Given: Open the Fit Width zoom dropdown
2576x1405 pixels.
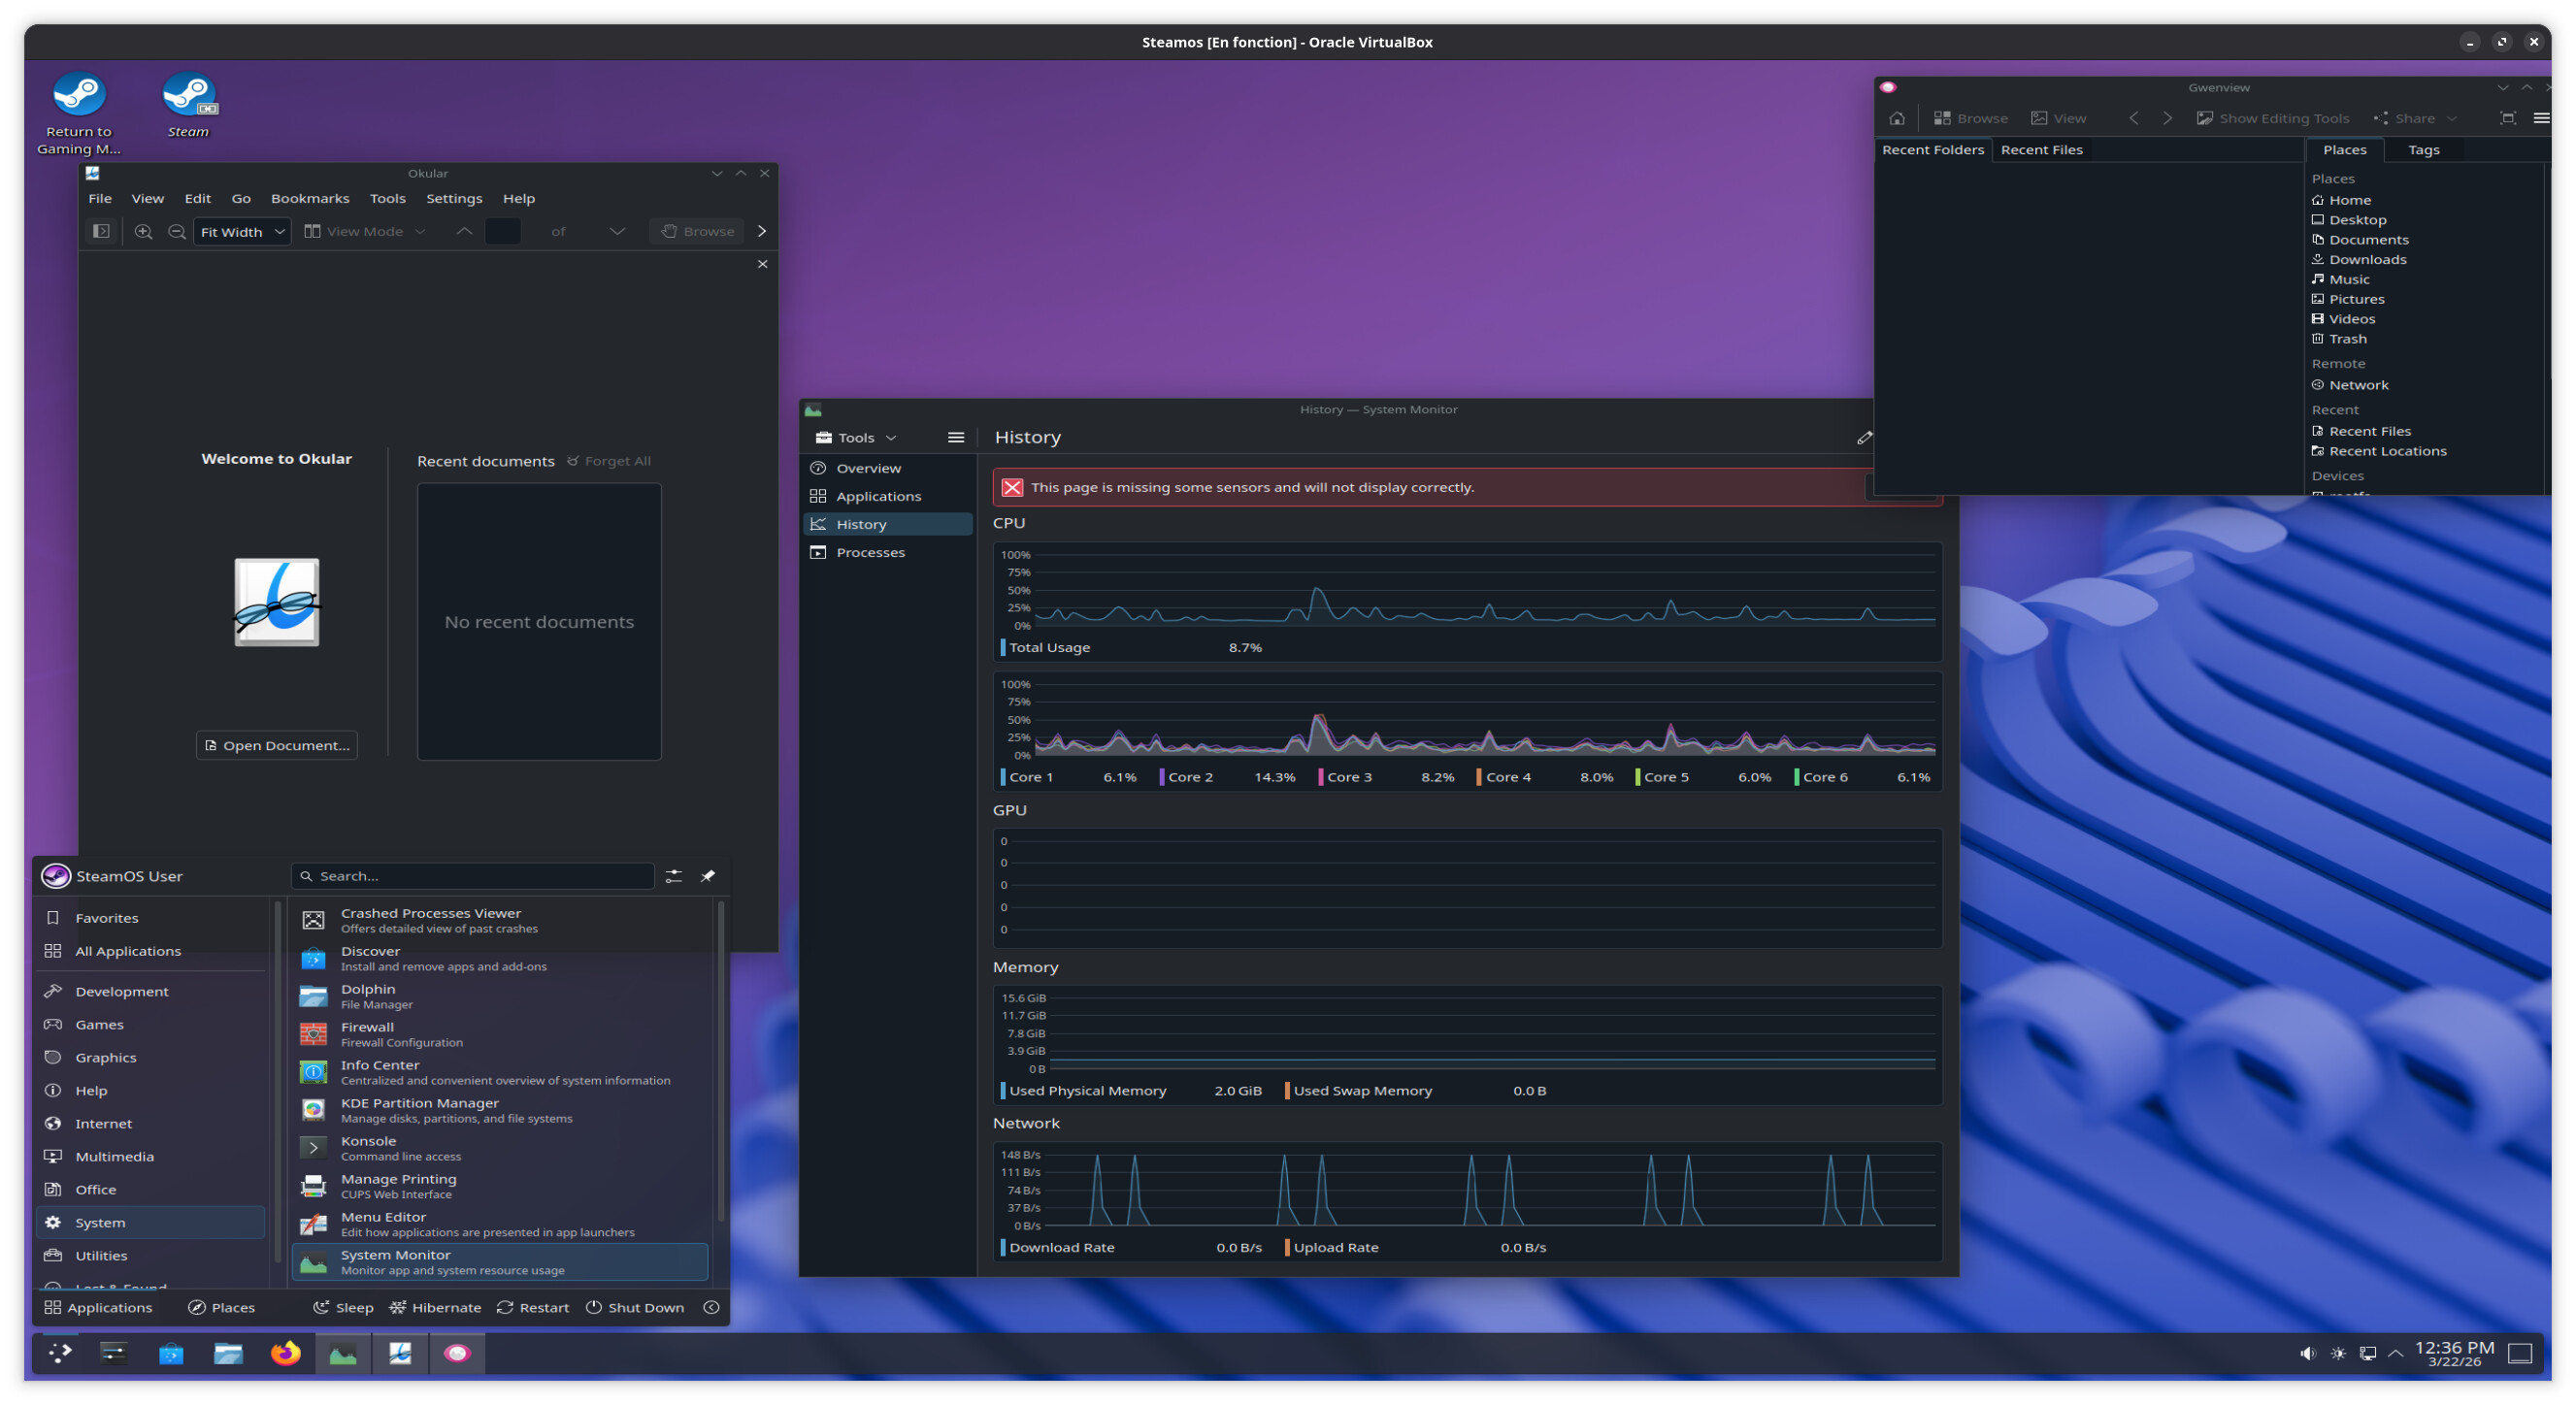Looking at the screenshot, I should click(242, 231).
